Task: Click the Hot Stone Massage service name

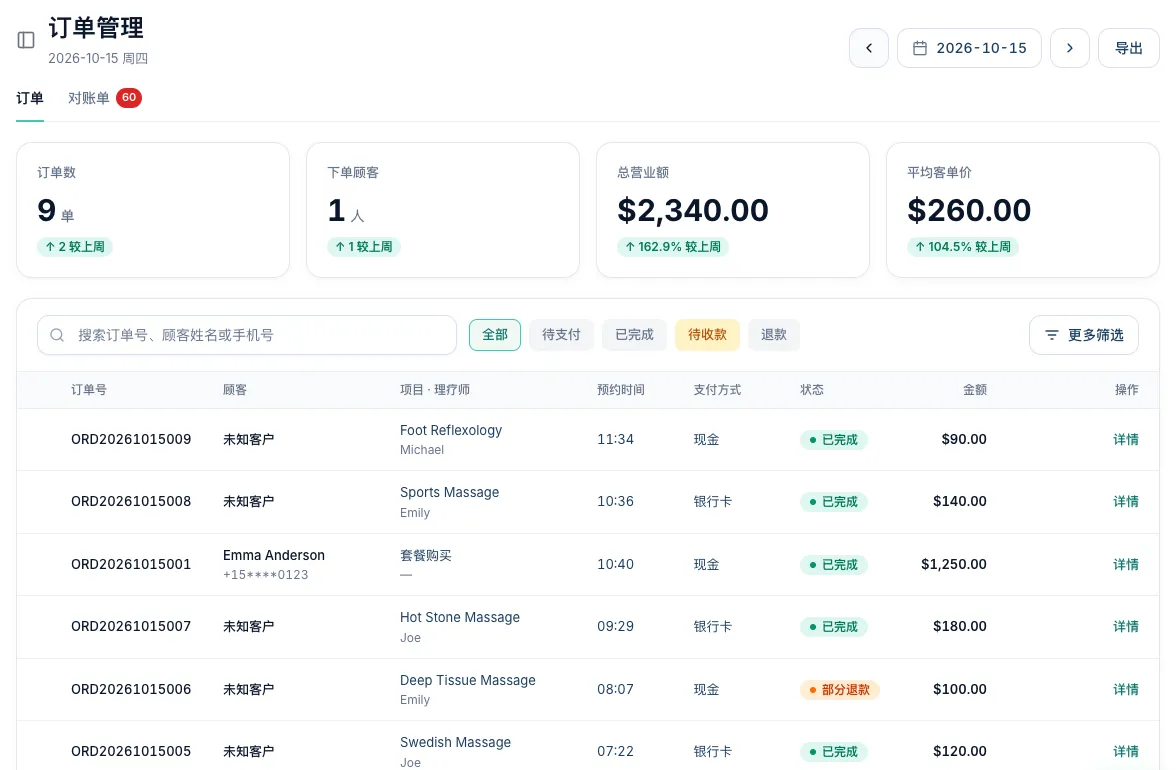Action: tap(460, 618)
